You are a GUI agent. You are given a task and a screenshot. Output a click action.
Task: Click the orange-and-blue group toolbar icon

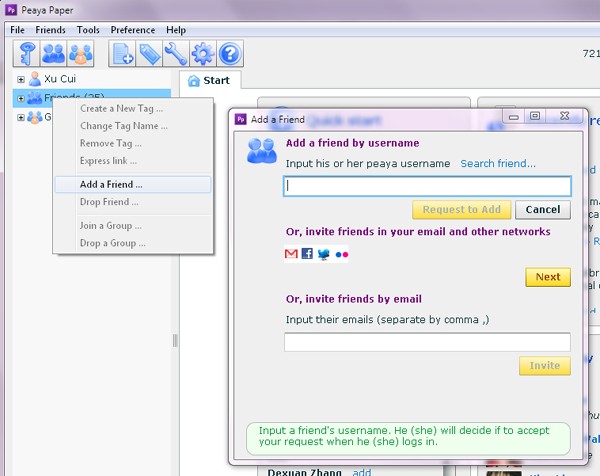(80, 54)
